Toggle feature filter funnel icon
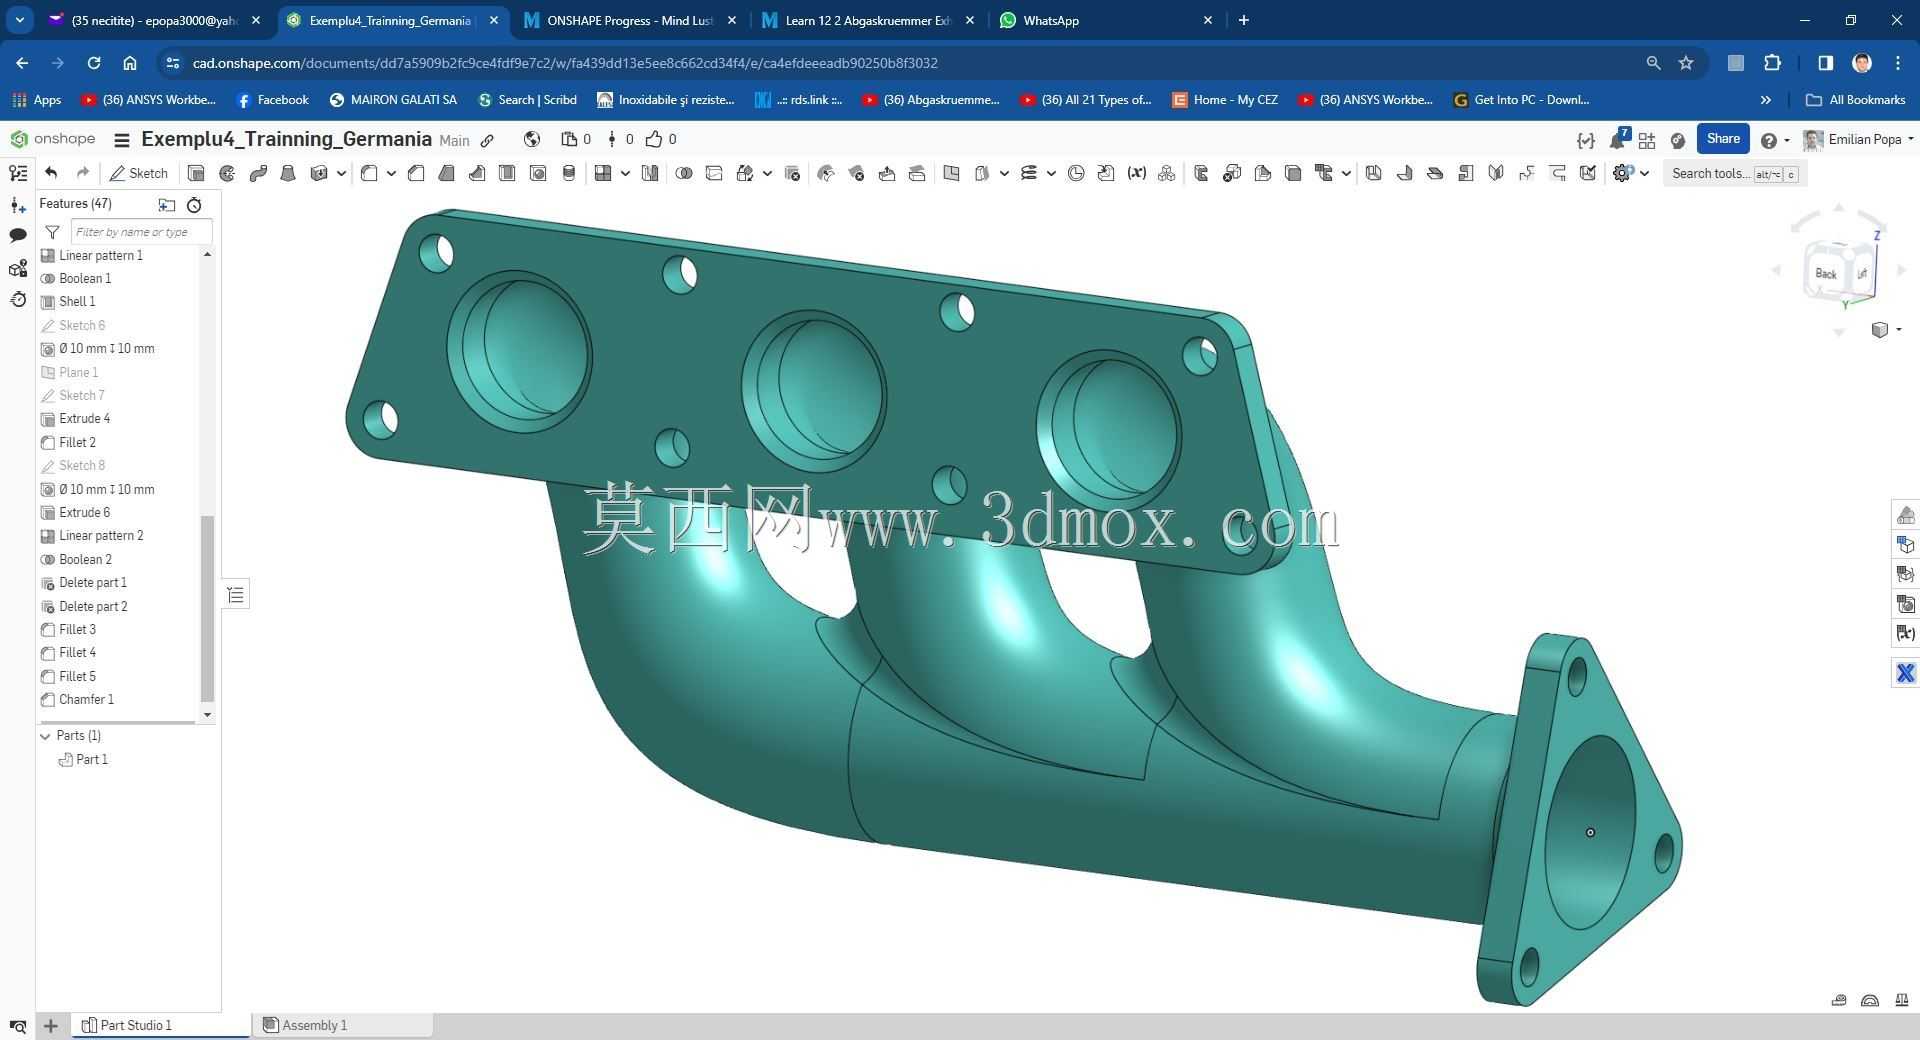 tap(52, 232)
